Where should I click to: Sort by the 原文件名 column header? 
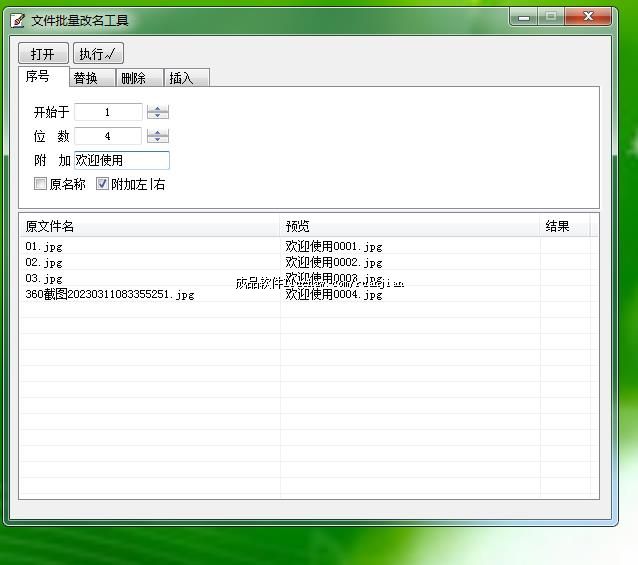pyautogui.click(x=150, y=226)
